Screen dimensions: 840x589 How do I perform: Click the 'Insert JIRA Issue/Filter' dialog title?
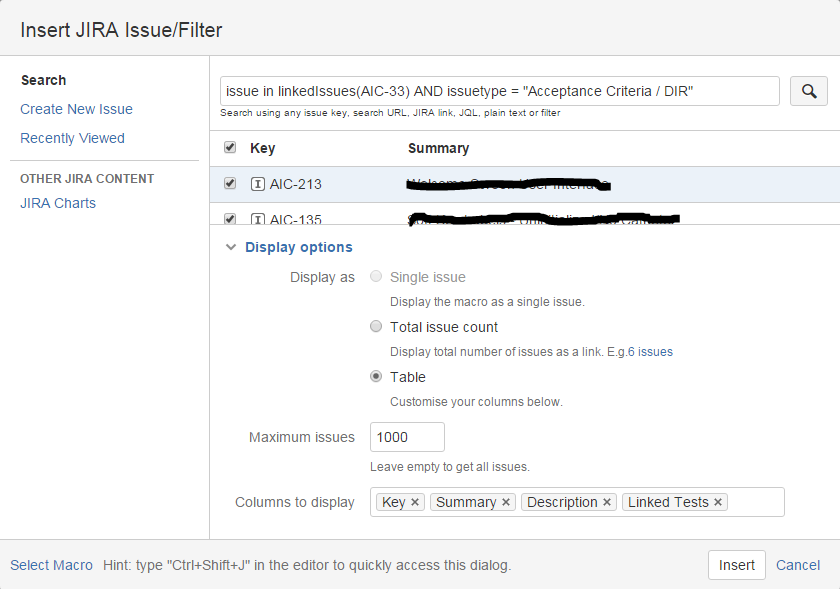pyautogui.click(x=121, y=30)
